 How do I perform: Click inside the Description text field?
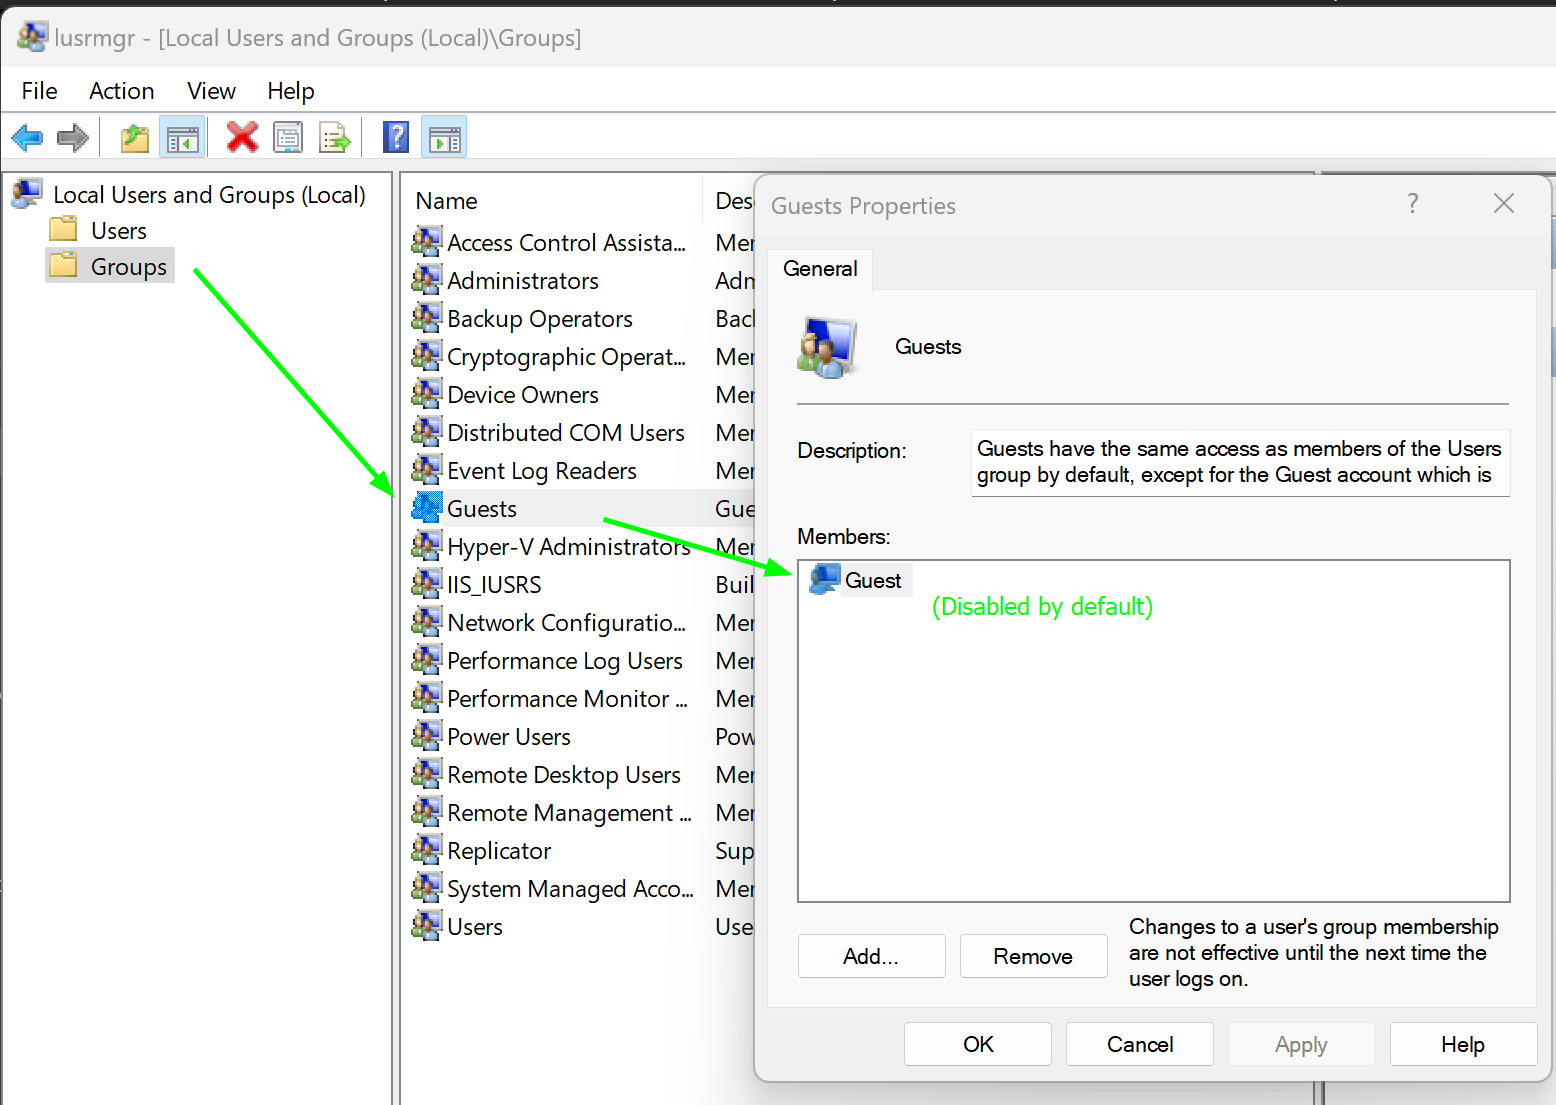click(x=1240, y=462)
